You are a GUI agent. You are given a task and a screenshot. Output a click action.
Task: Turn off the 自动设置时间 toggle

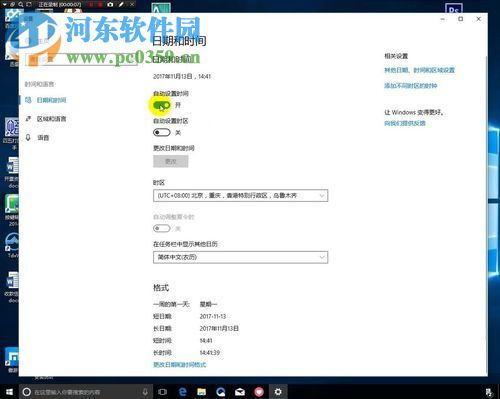tap(162, 105)
